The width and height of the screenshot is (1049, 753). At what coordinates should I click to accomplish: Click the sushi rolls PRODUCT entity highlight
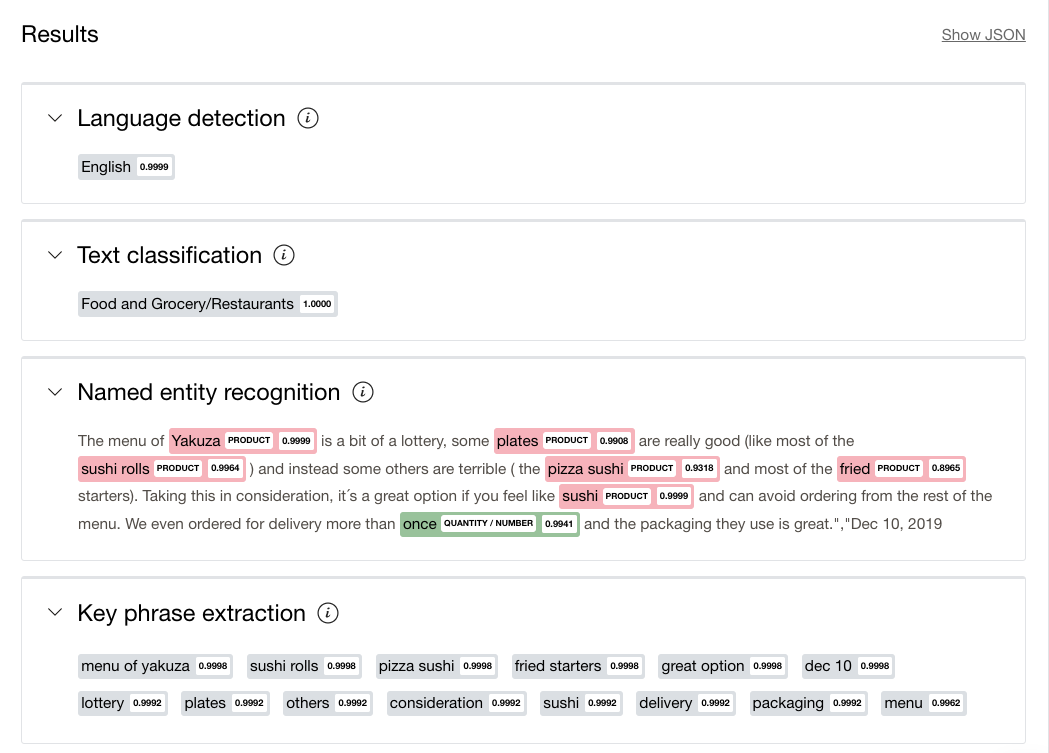[x=162, y=469]
